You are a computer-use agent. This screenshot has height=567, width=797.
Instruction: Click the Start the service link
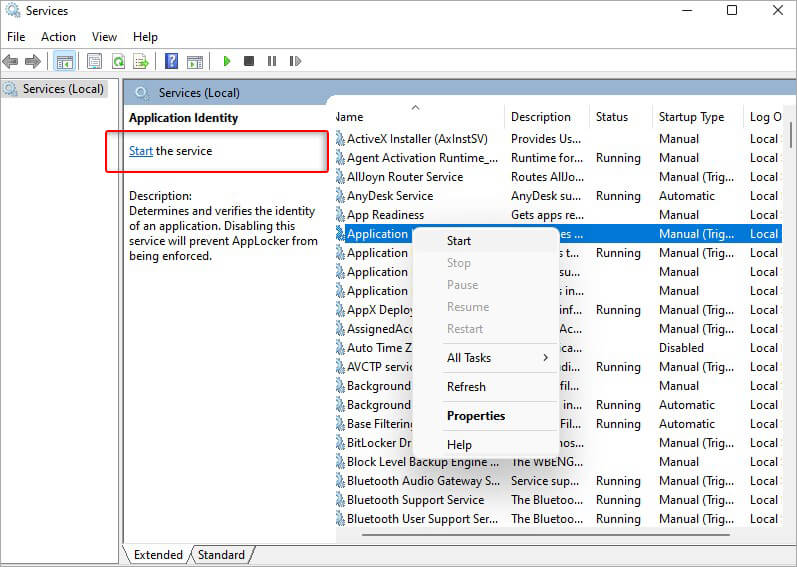point(141,151)
